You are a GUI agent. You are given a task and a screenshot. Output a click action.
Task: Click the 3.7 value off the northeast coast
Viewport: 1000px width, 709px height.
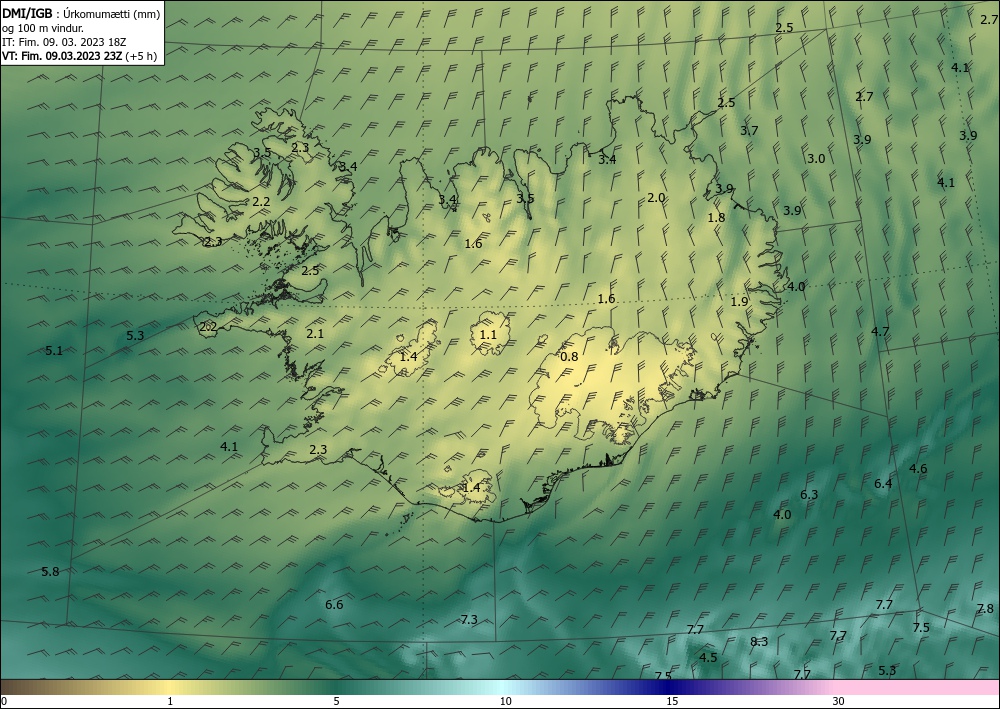tap(749, 130)
